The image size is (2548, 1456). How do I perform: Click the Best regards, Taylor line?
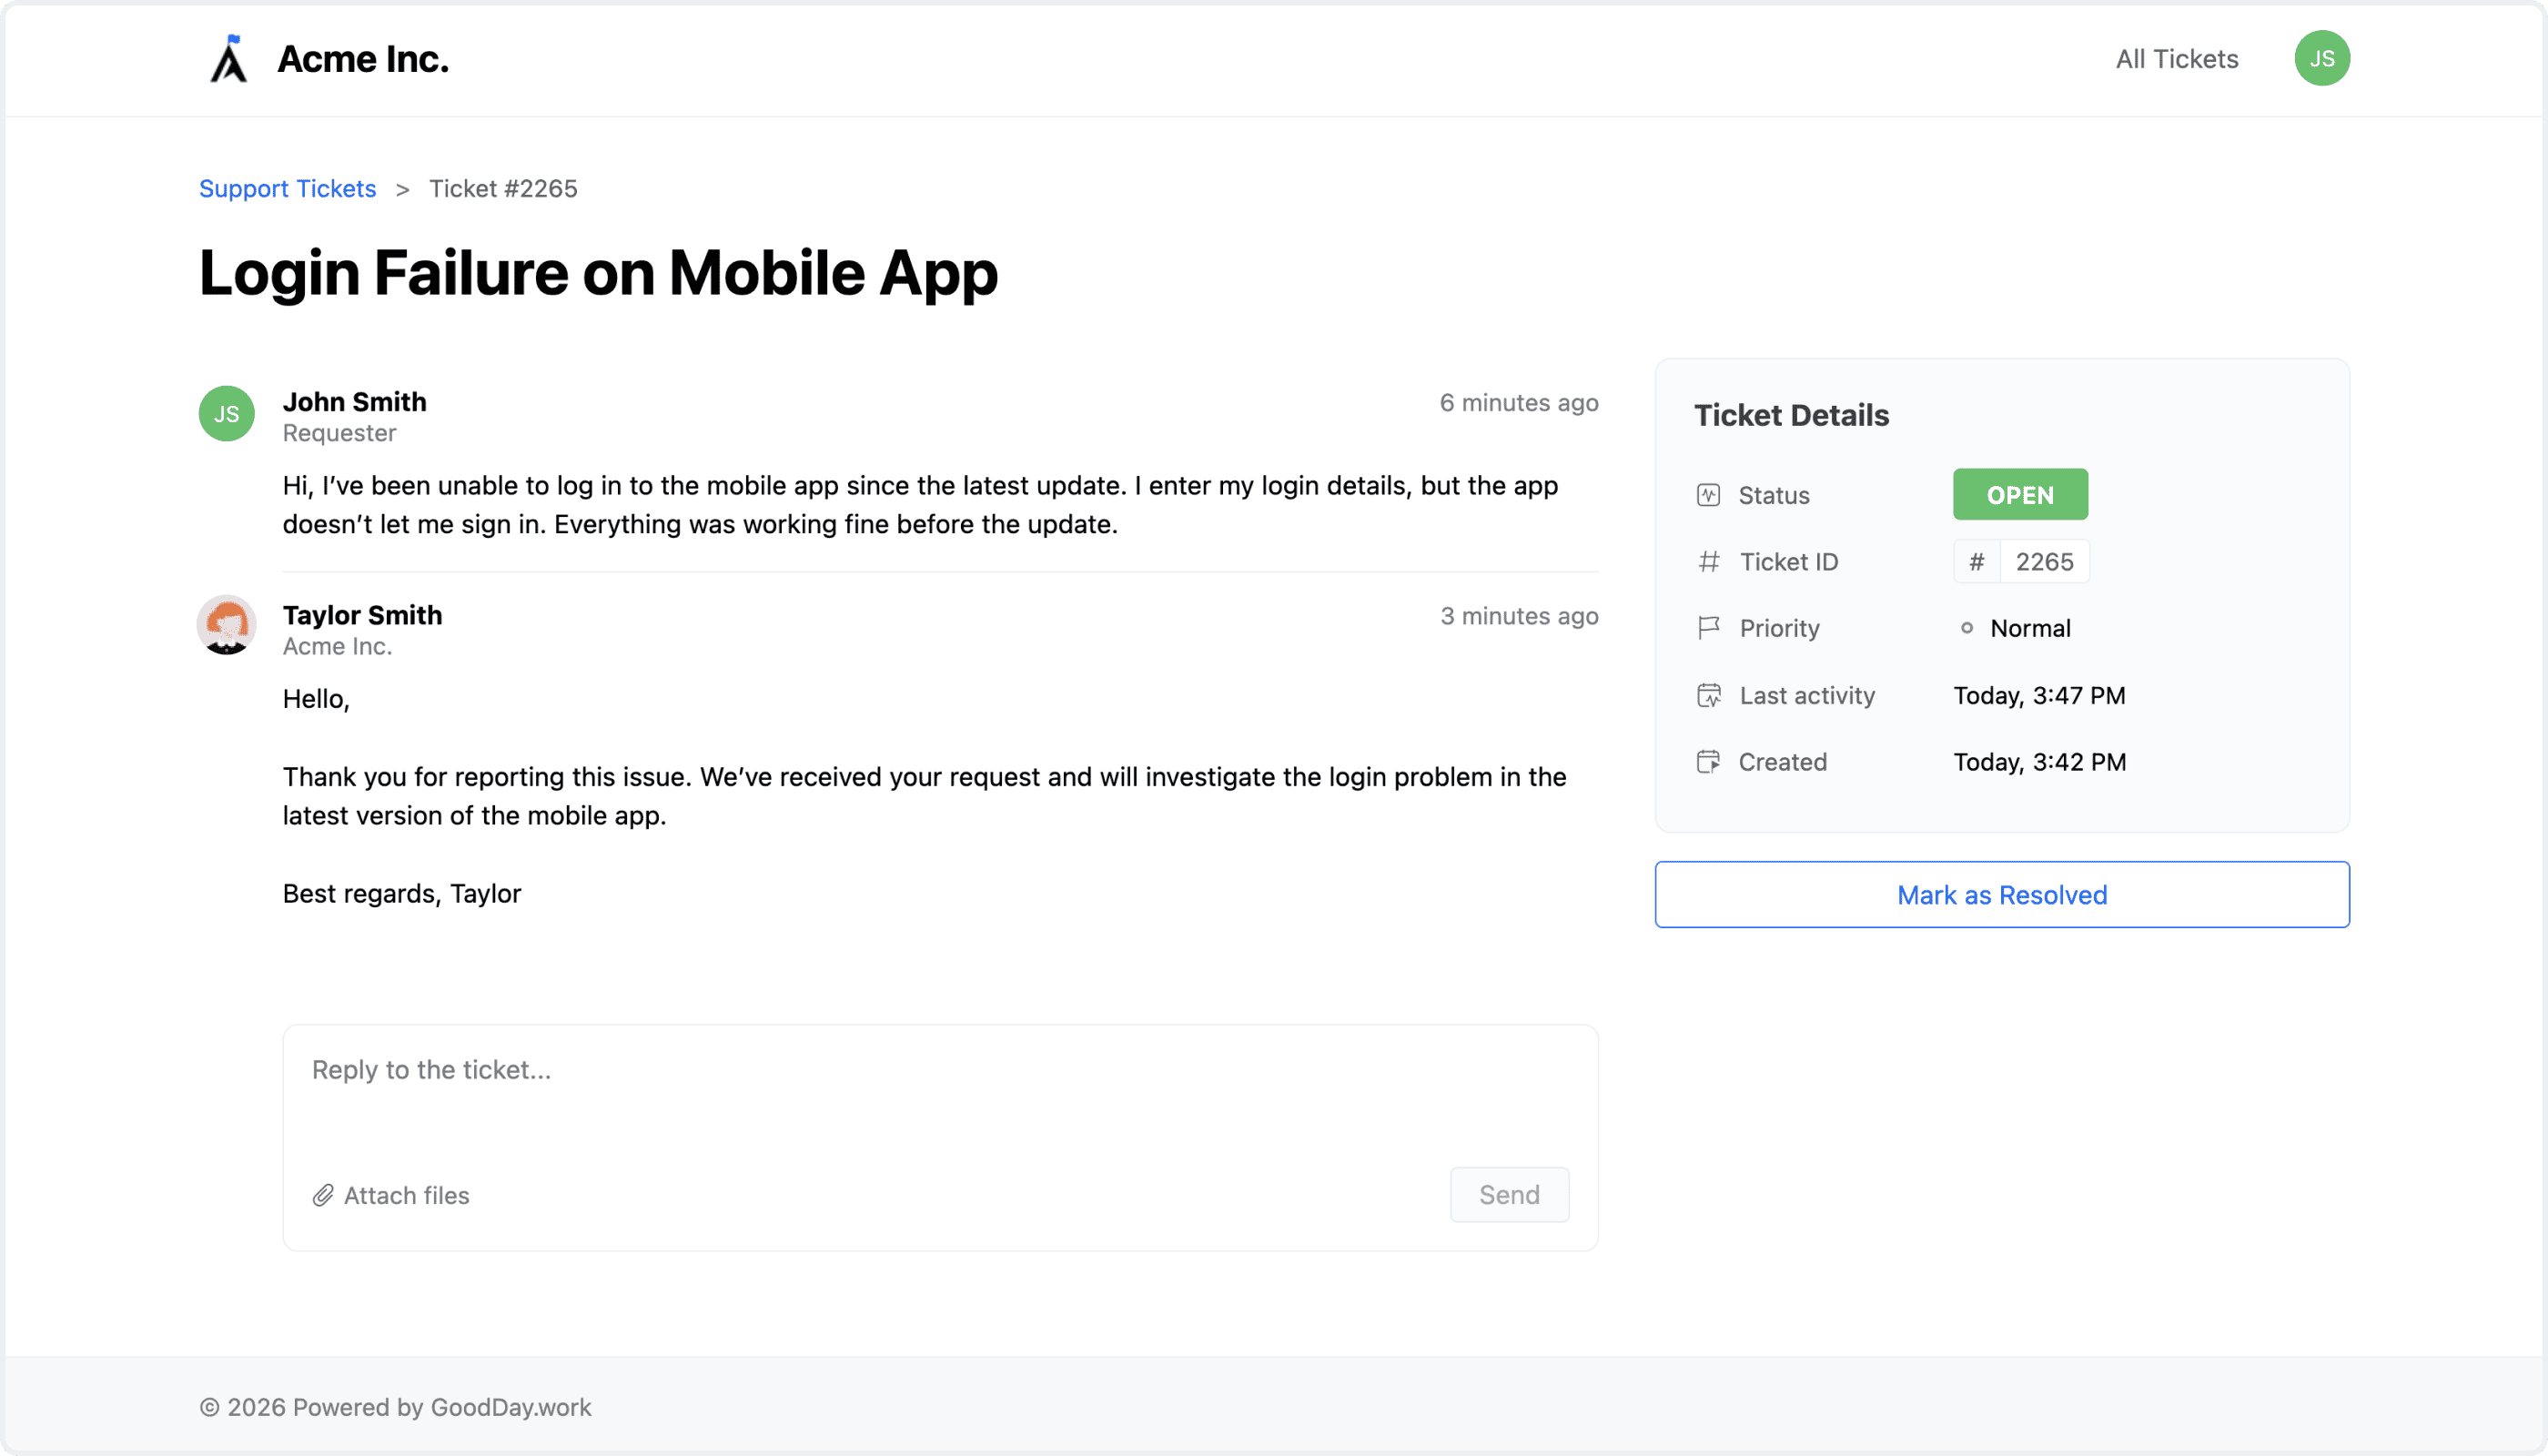tap(401, 893)
